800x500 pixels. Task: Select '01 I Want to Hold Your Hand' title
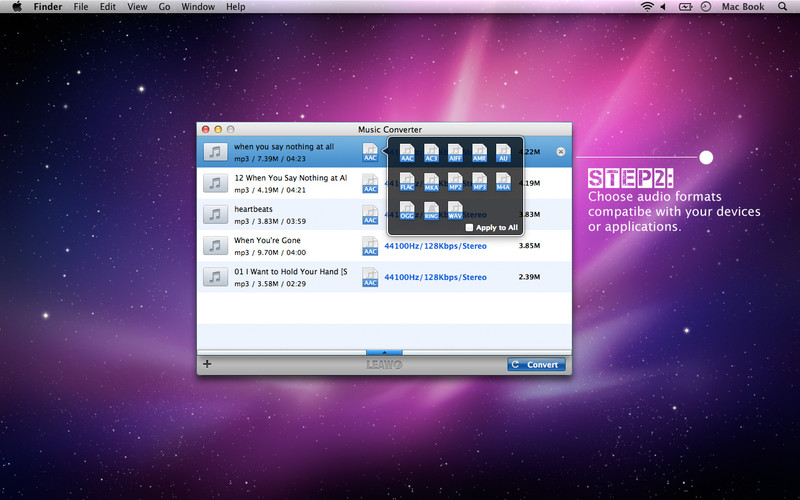tap(290, 271)
